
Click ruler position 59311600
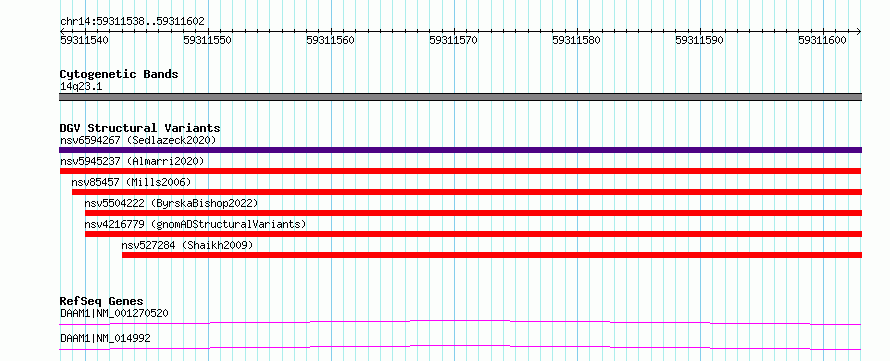pos(822,40)
